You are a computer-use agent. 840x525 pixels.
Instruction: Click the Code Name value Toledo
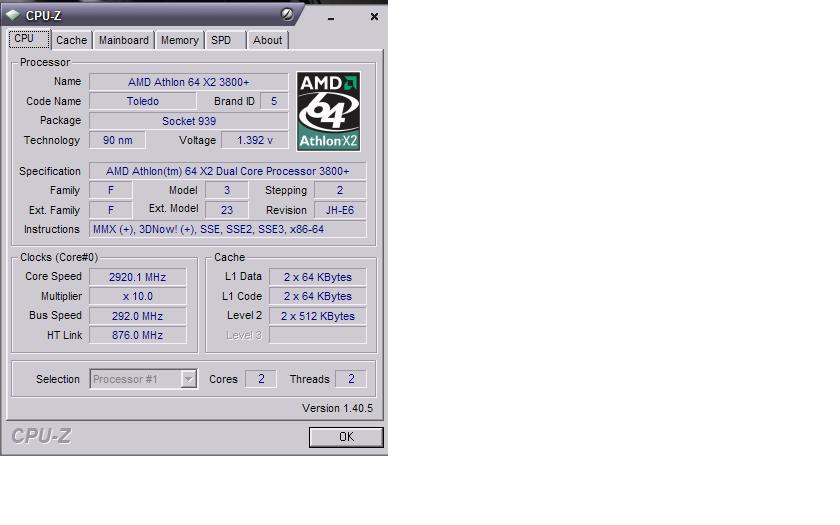(x=142, y=101)
